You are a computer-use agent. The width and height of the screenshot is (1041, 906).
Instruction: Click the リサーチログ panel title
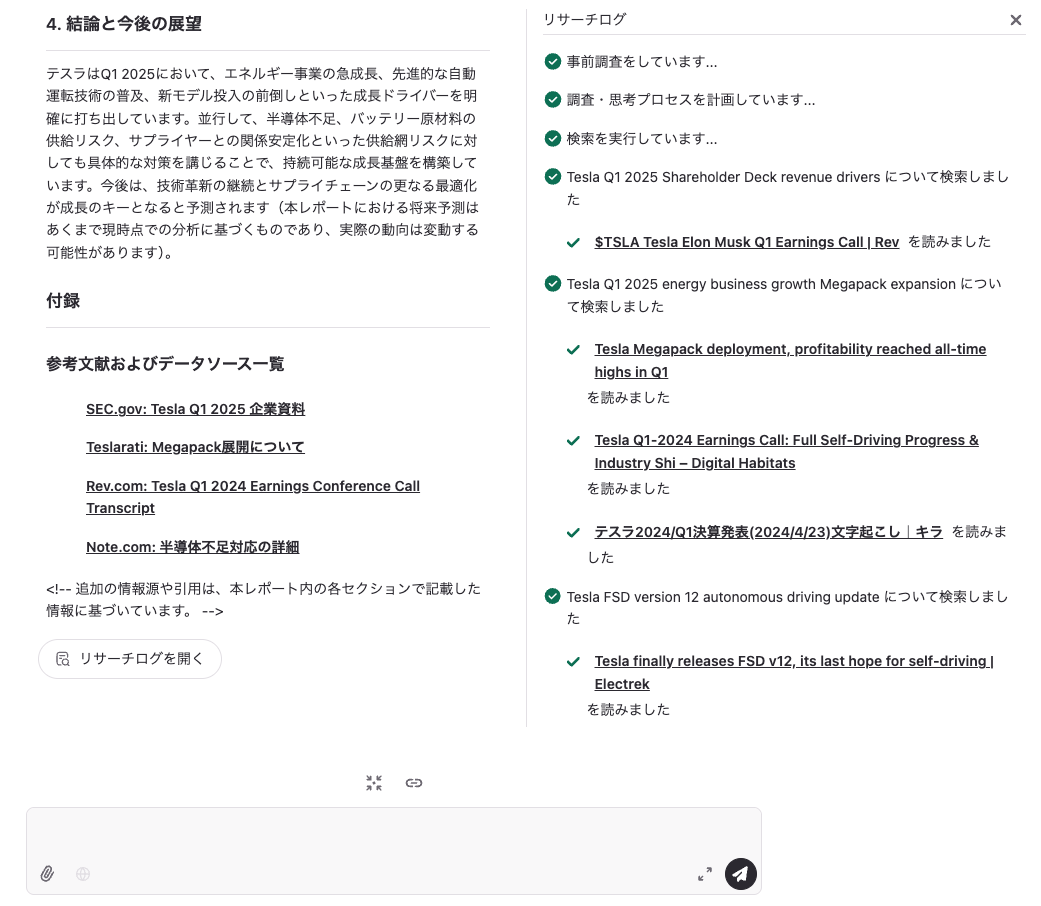tap(585, 19)
